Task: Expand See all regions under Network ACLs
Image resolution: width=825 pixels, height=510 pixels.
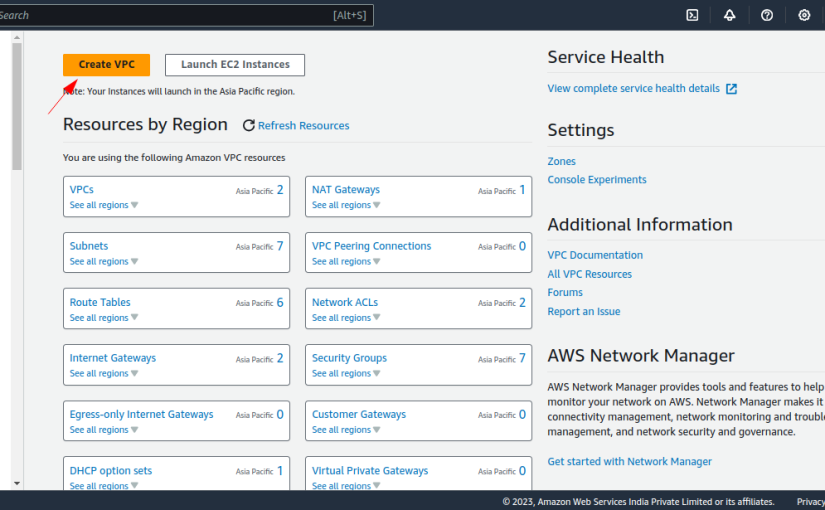Action: 346,317
